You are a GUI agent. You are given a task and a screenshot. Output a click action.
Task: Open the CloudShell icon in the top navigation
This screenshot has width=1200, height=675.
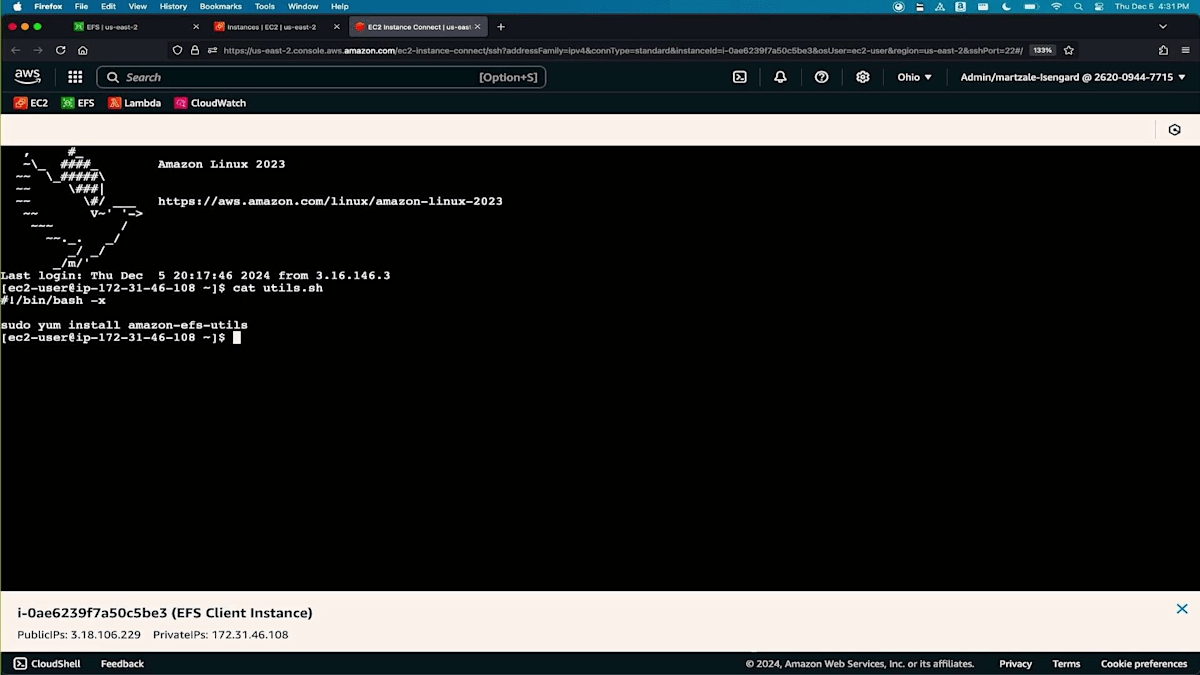pyautogui.click(x=740, y=77)
